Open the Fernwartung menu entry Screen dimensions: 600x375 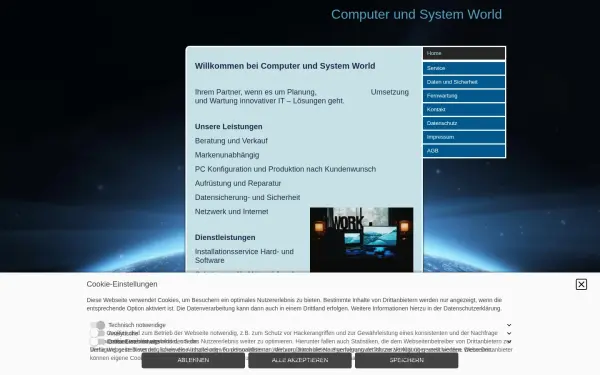click(464, 96)
